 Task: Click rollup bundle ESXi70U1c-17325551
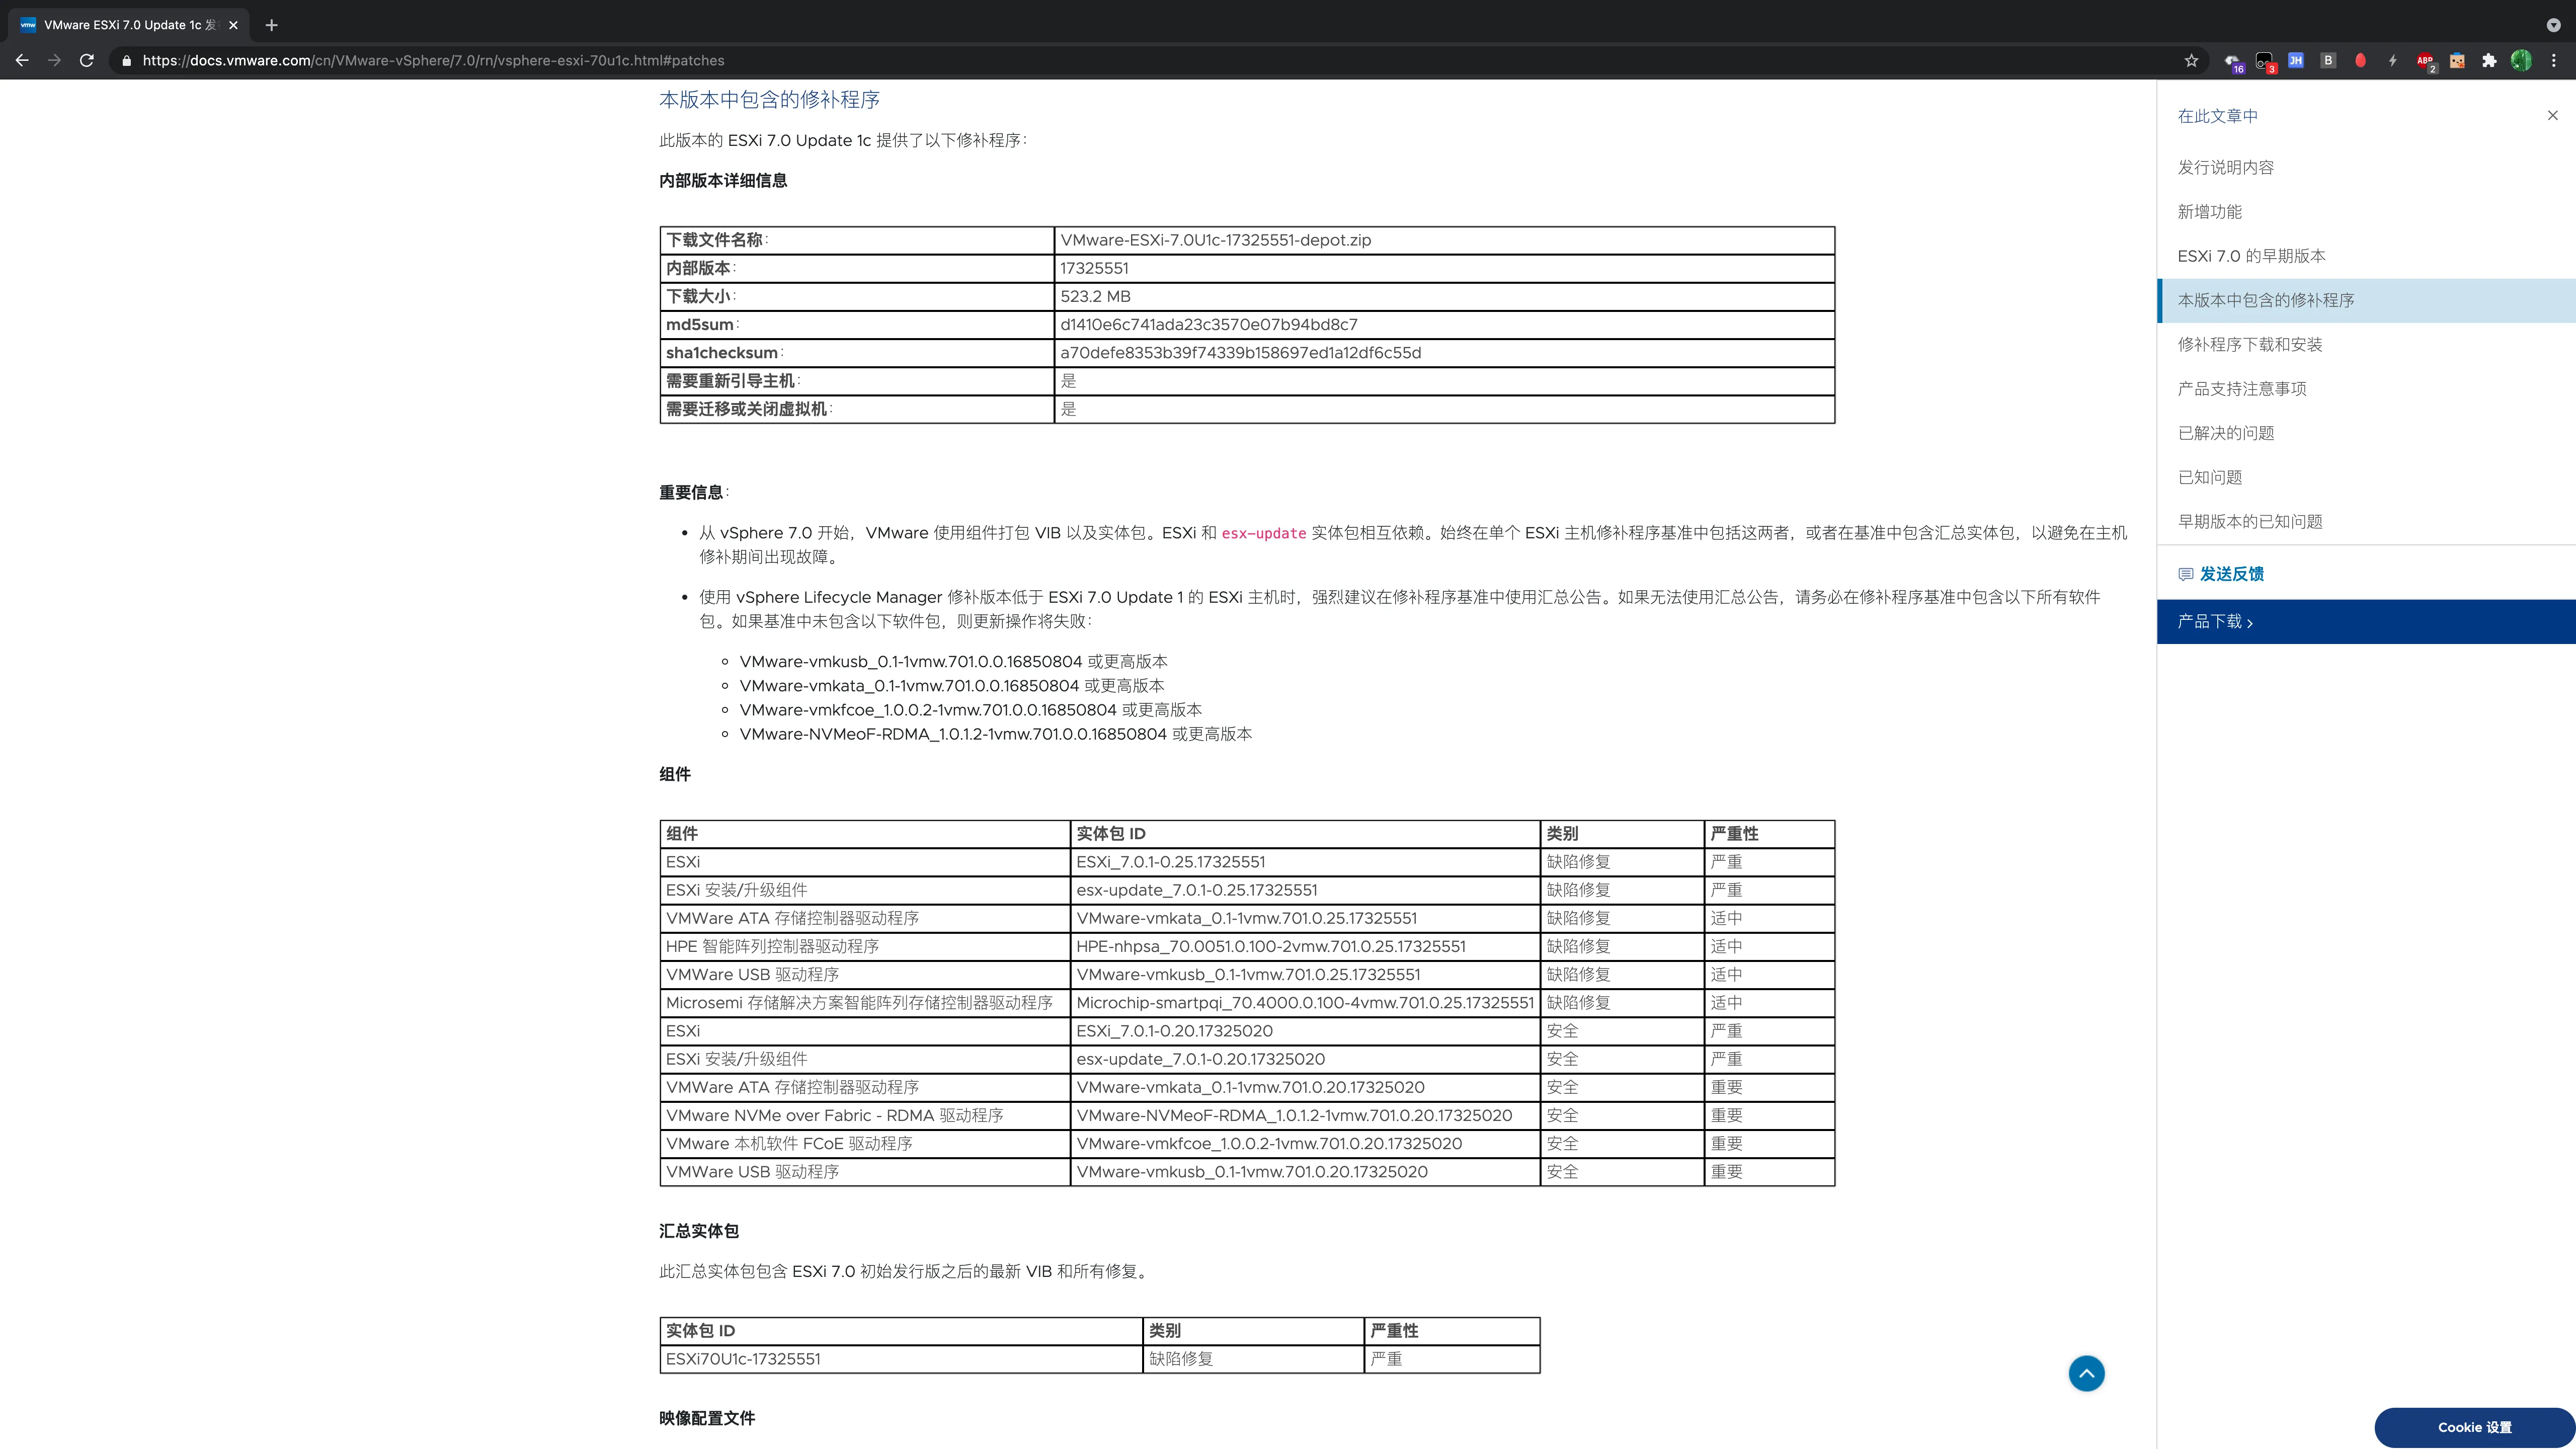[743, 1359]
